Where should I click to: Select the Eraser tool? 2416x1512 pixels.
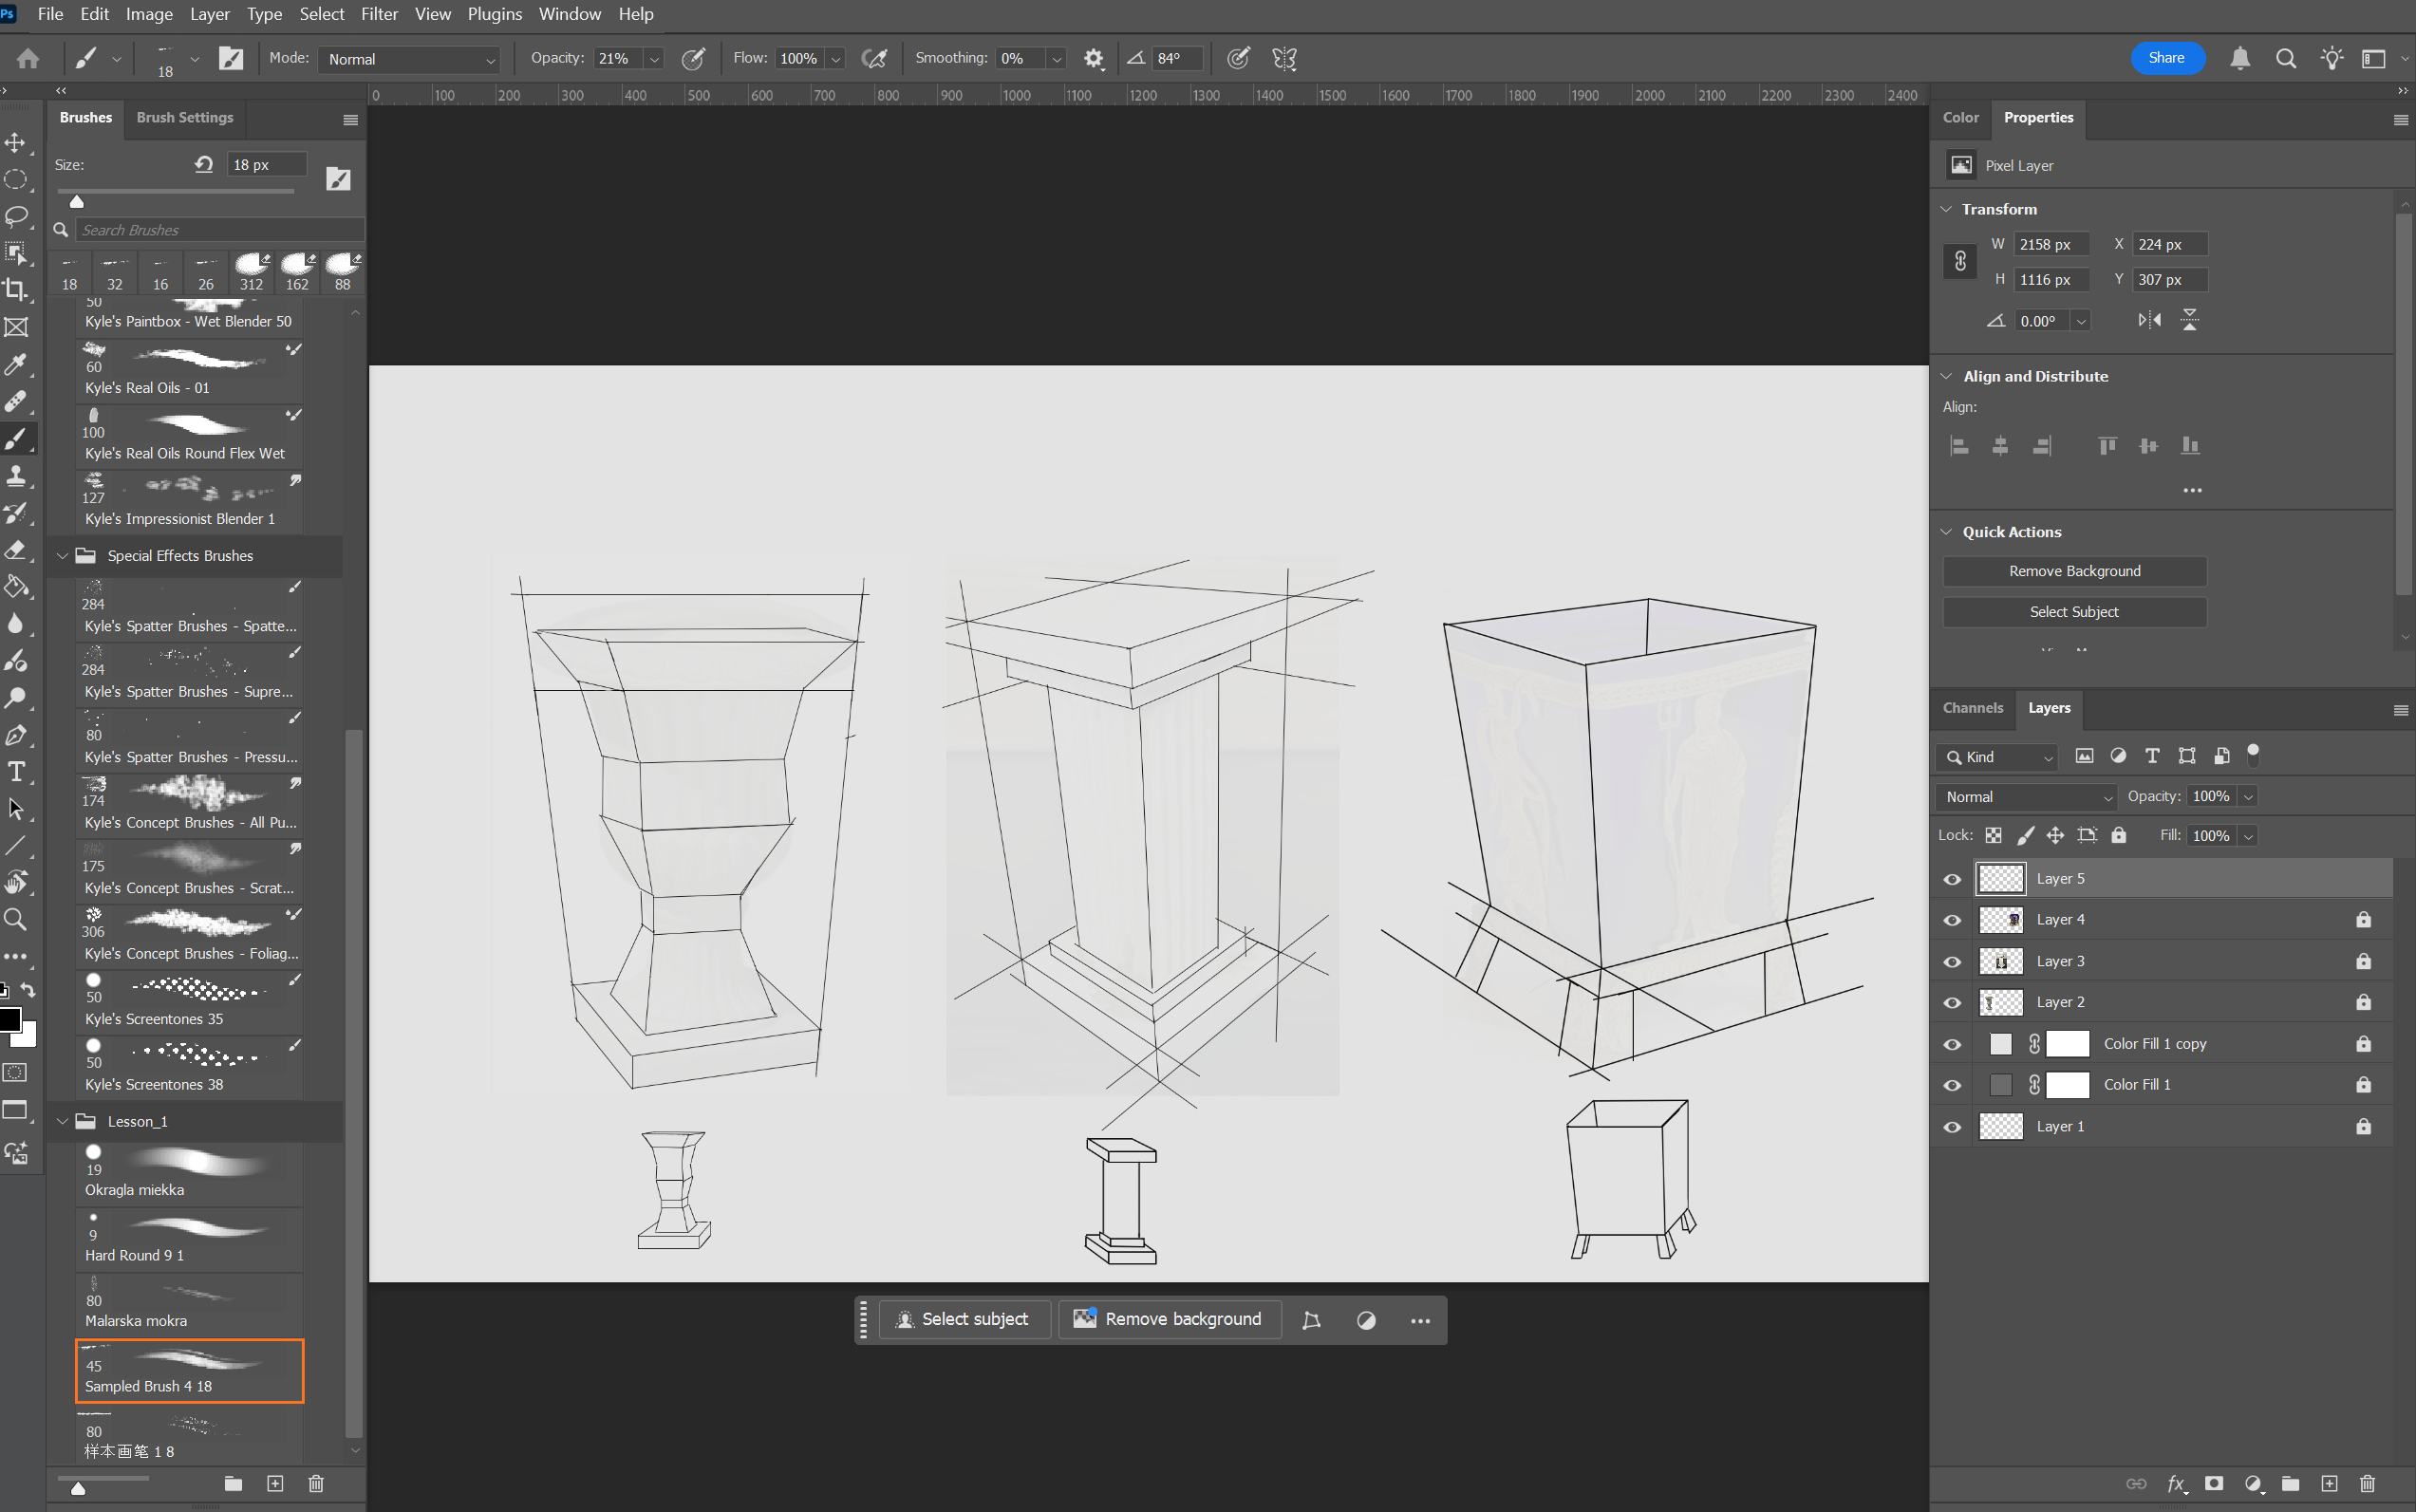click(16, 550)
